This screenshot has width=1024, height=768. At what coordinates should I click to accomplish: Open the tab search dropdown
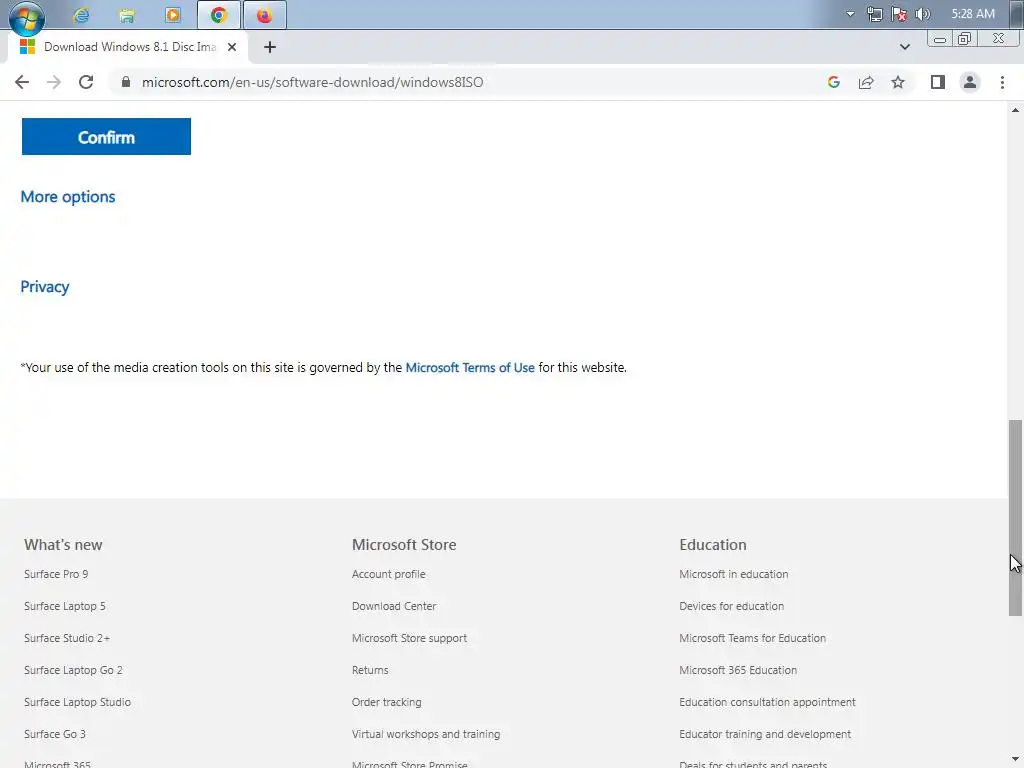click(x=904, y=47)
